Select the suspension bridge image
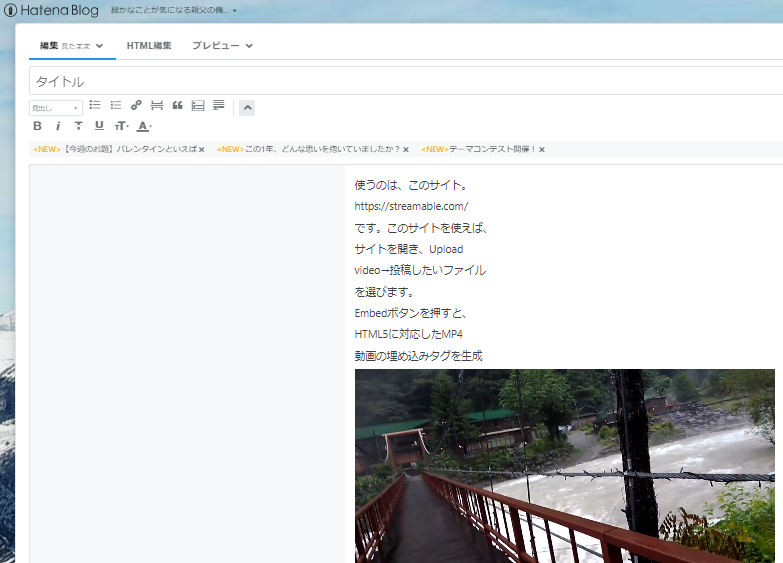 565,466
